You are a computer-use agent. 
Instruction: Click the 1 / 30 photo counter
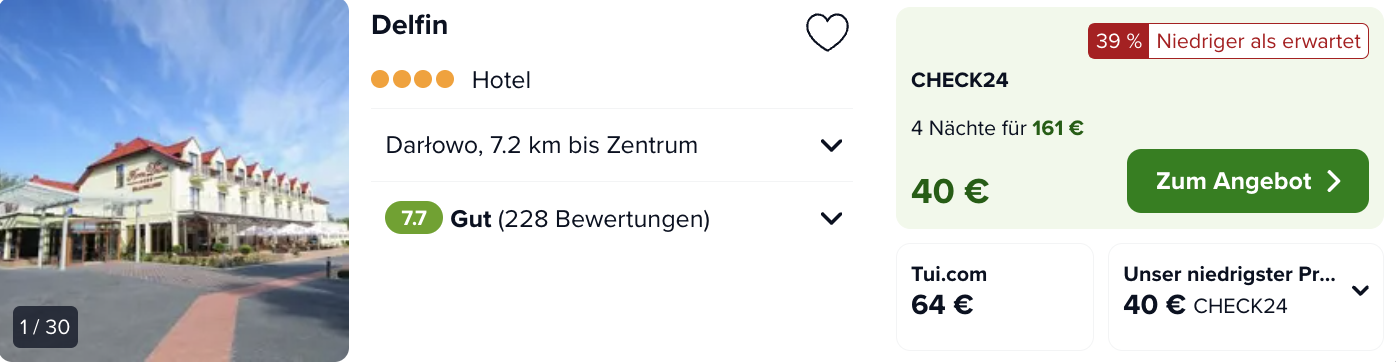[x=45, y=327]
